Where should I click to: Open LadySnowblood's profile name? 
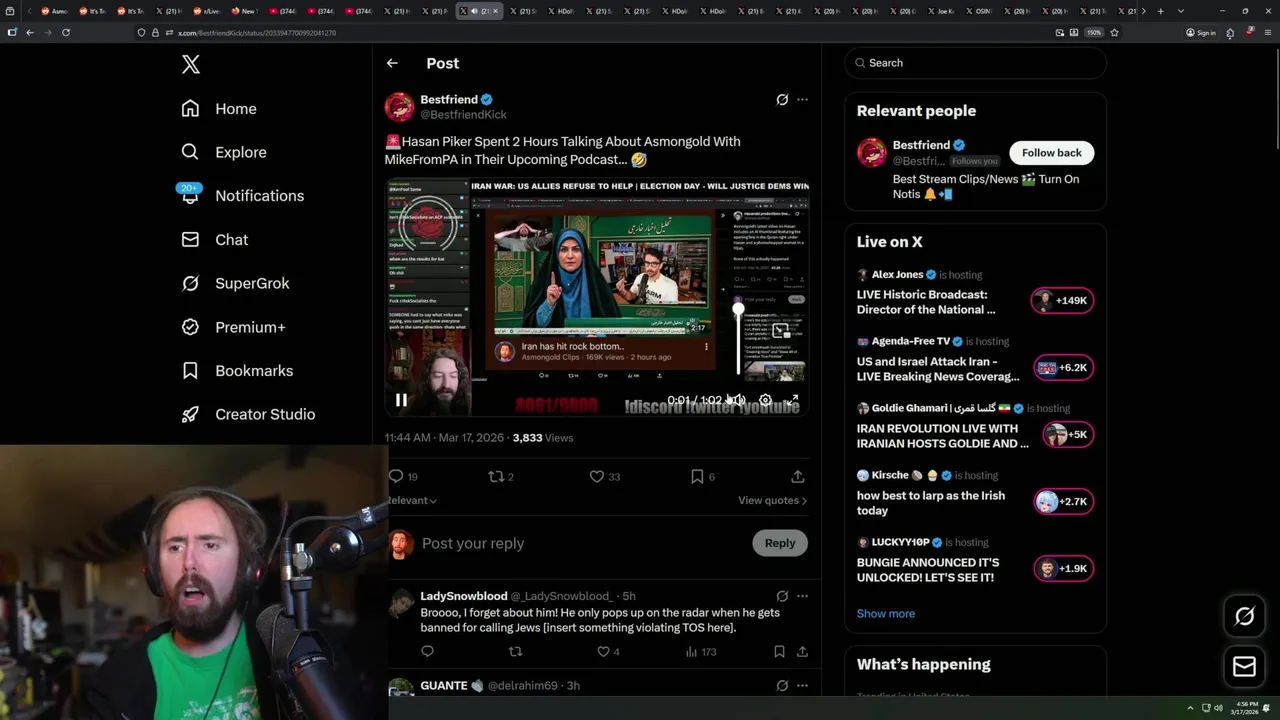(464, 596)
